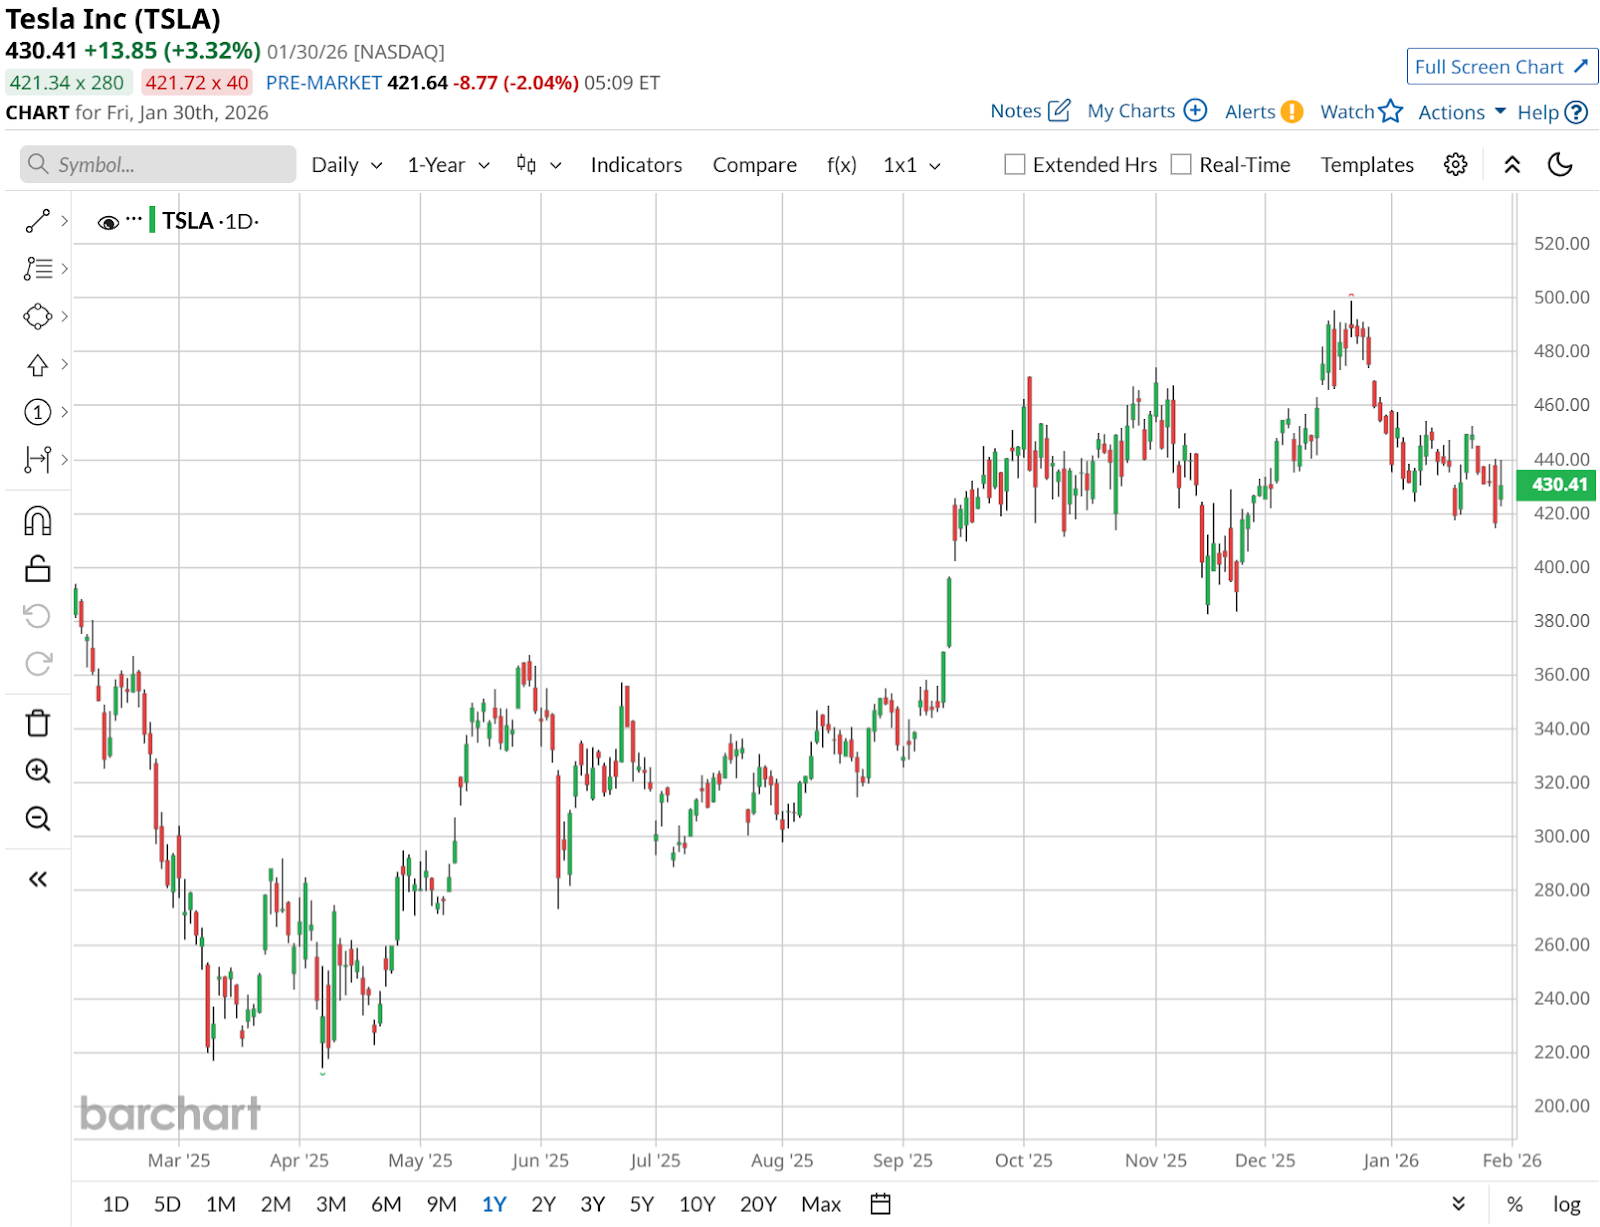Open the date range calendar icon
The width and height of the screenshot is (1600, 1227).
(880, 1204)
